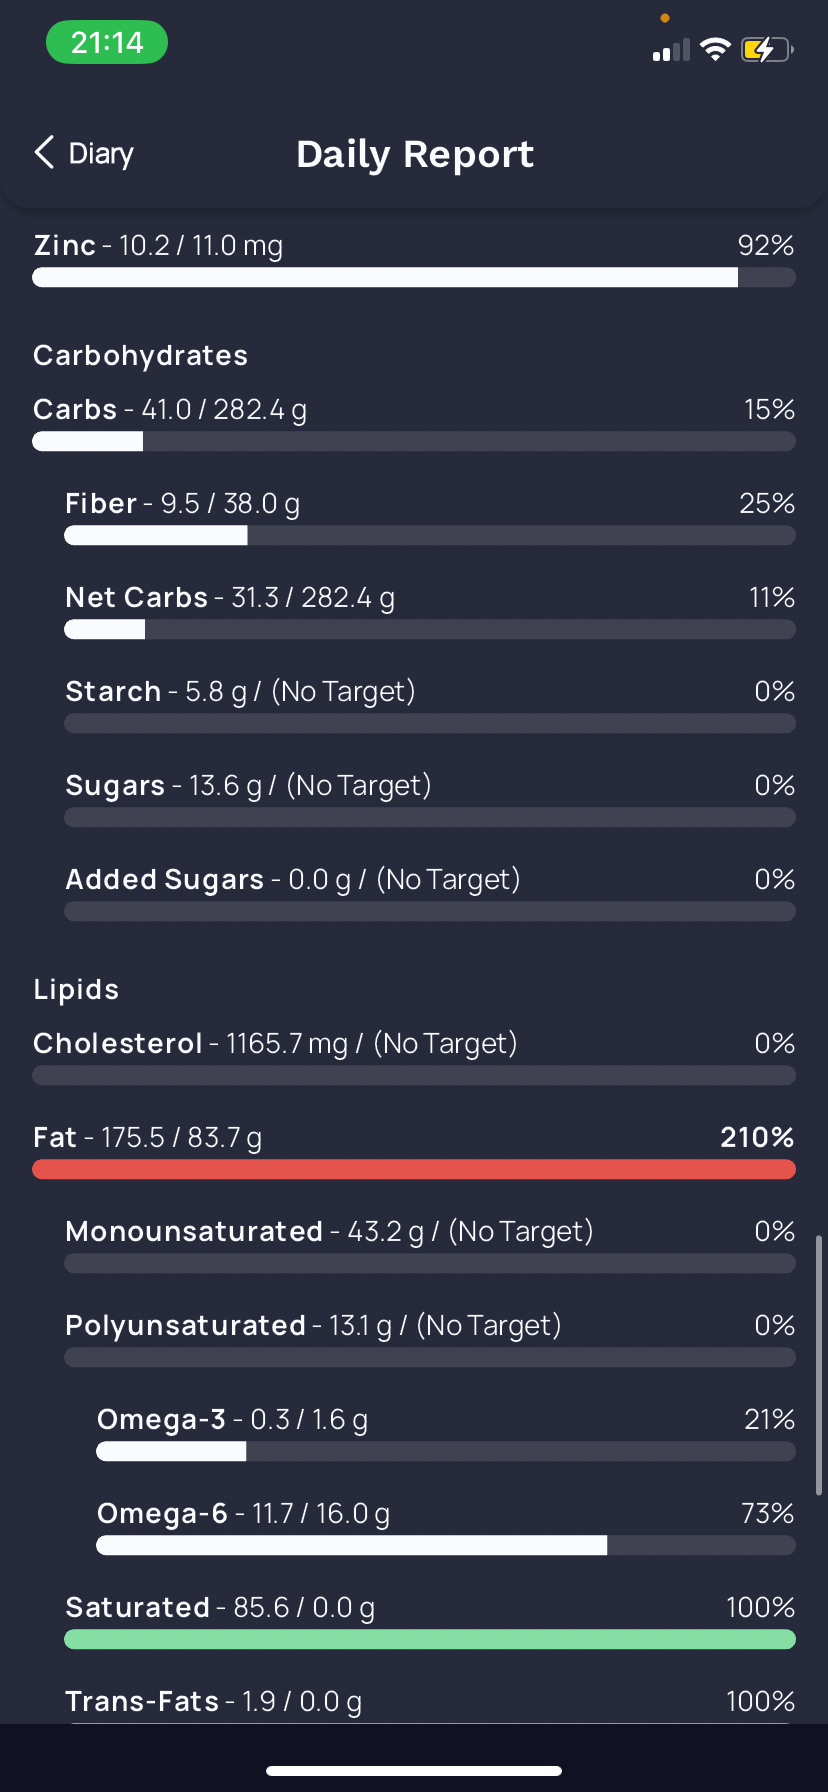Viewport: 828px width, 1792px height.
Task: Open Cholesterol details
Action: 414,1057
